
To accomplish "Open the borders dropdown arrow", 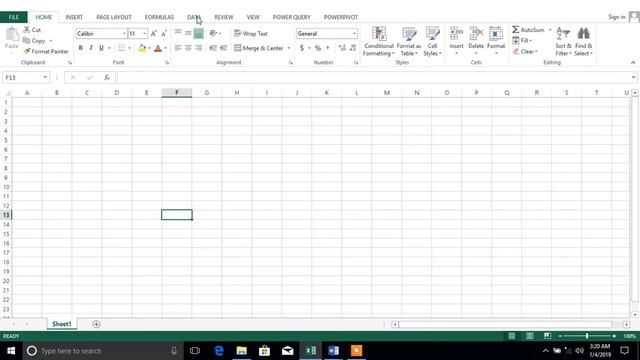I will tap(129, 48).
